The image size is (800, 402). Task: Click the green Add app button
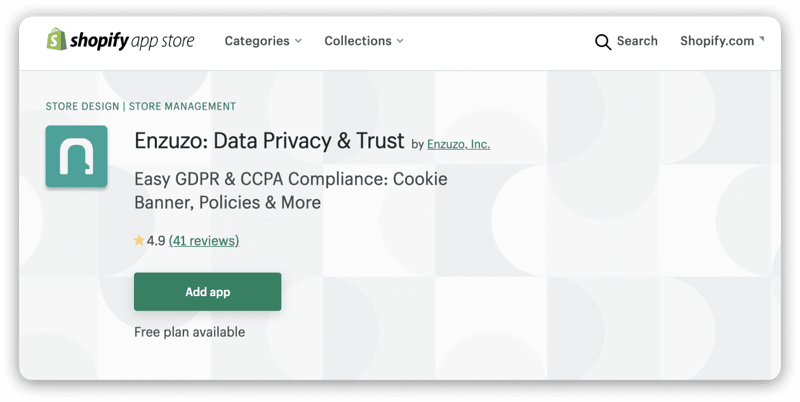click(x=208, y=292)
